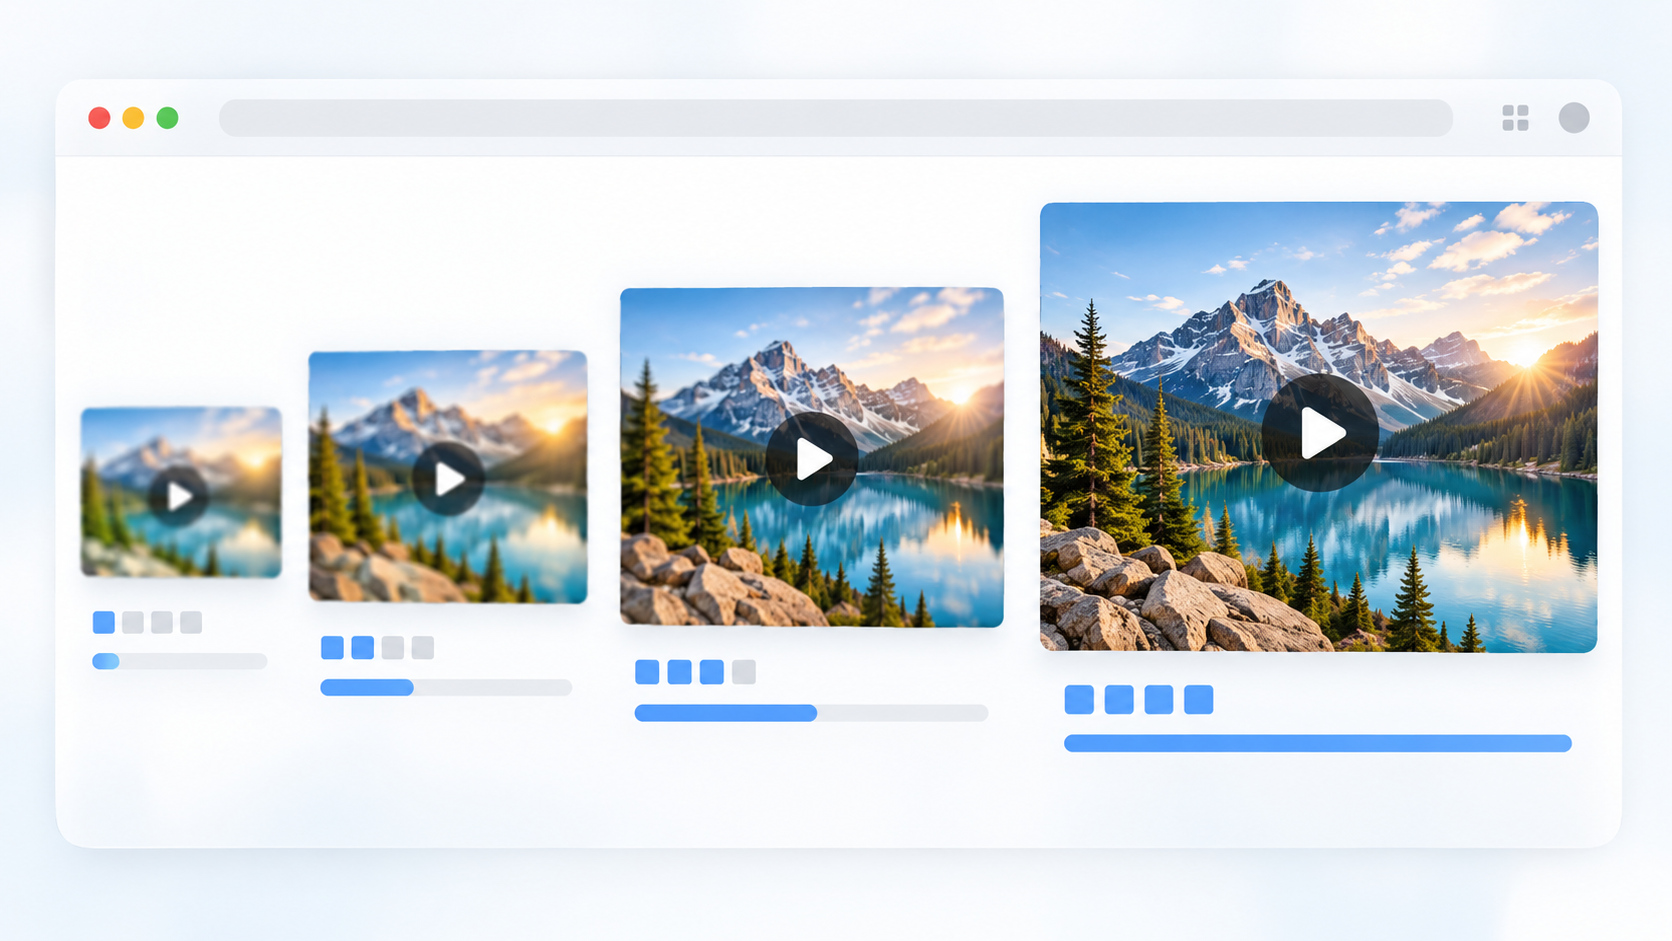Image resolution: width=1672 pixels, height=941 pixels.
Task: Open the round profile avatar
Action: 1574,118
